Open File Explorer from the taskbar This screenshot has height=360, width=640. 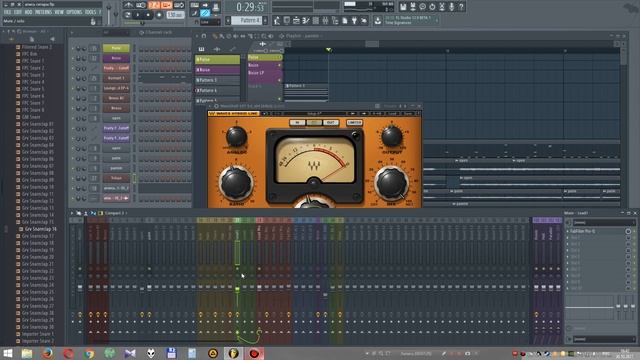point(27,353)
